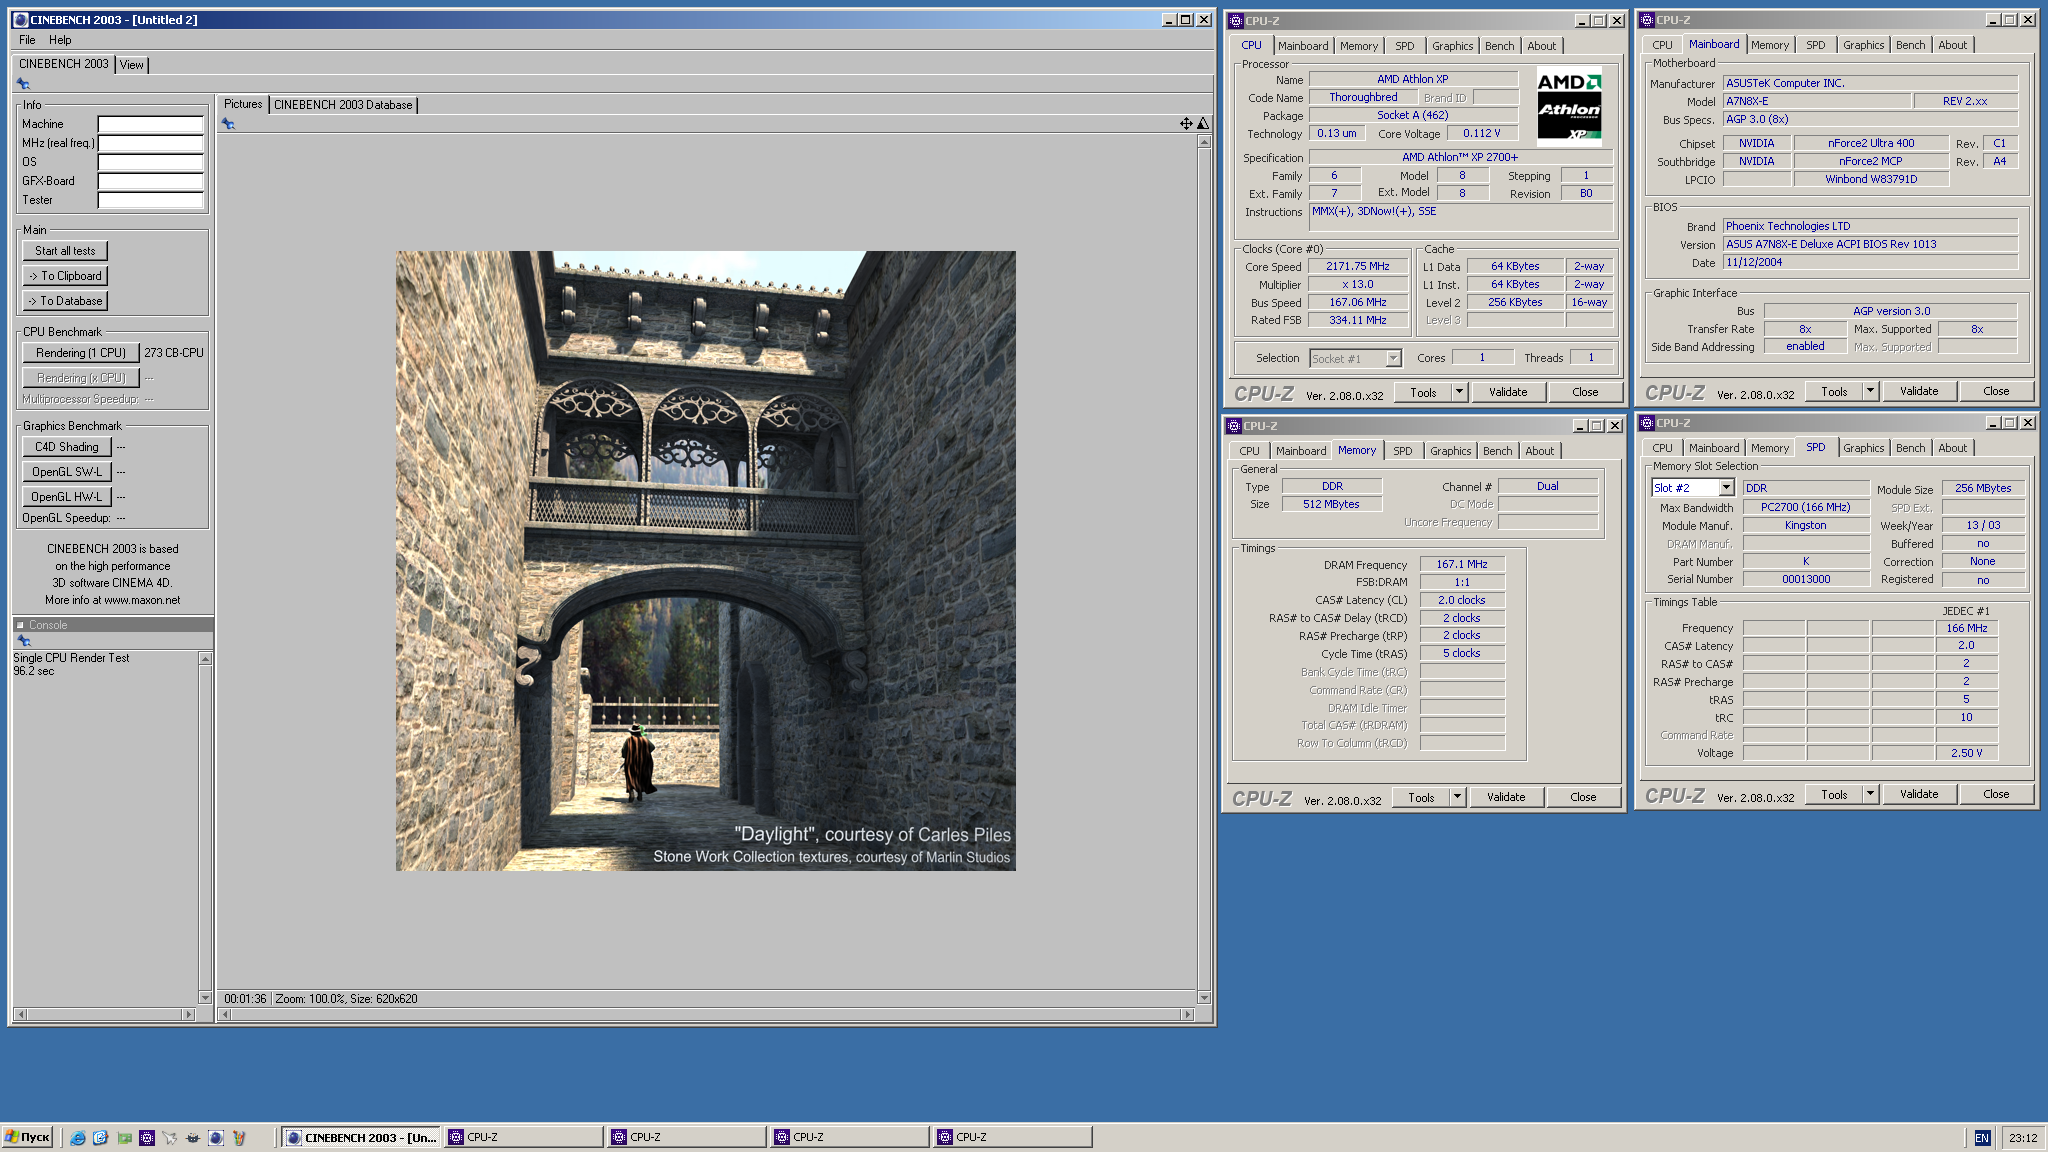Viewport: 2048px width, 1152px height.
Task: Select the Pictures tab
Action: click(x=243, y=104)
